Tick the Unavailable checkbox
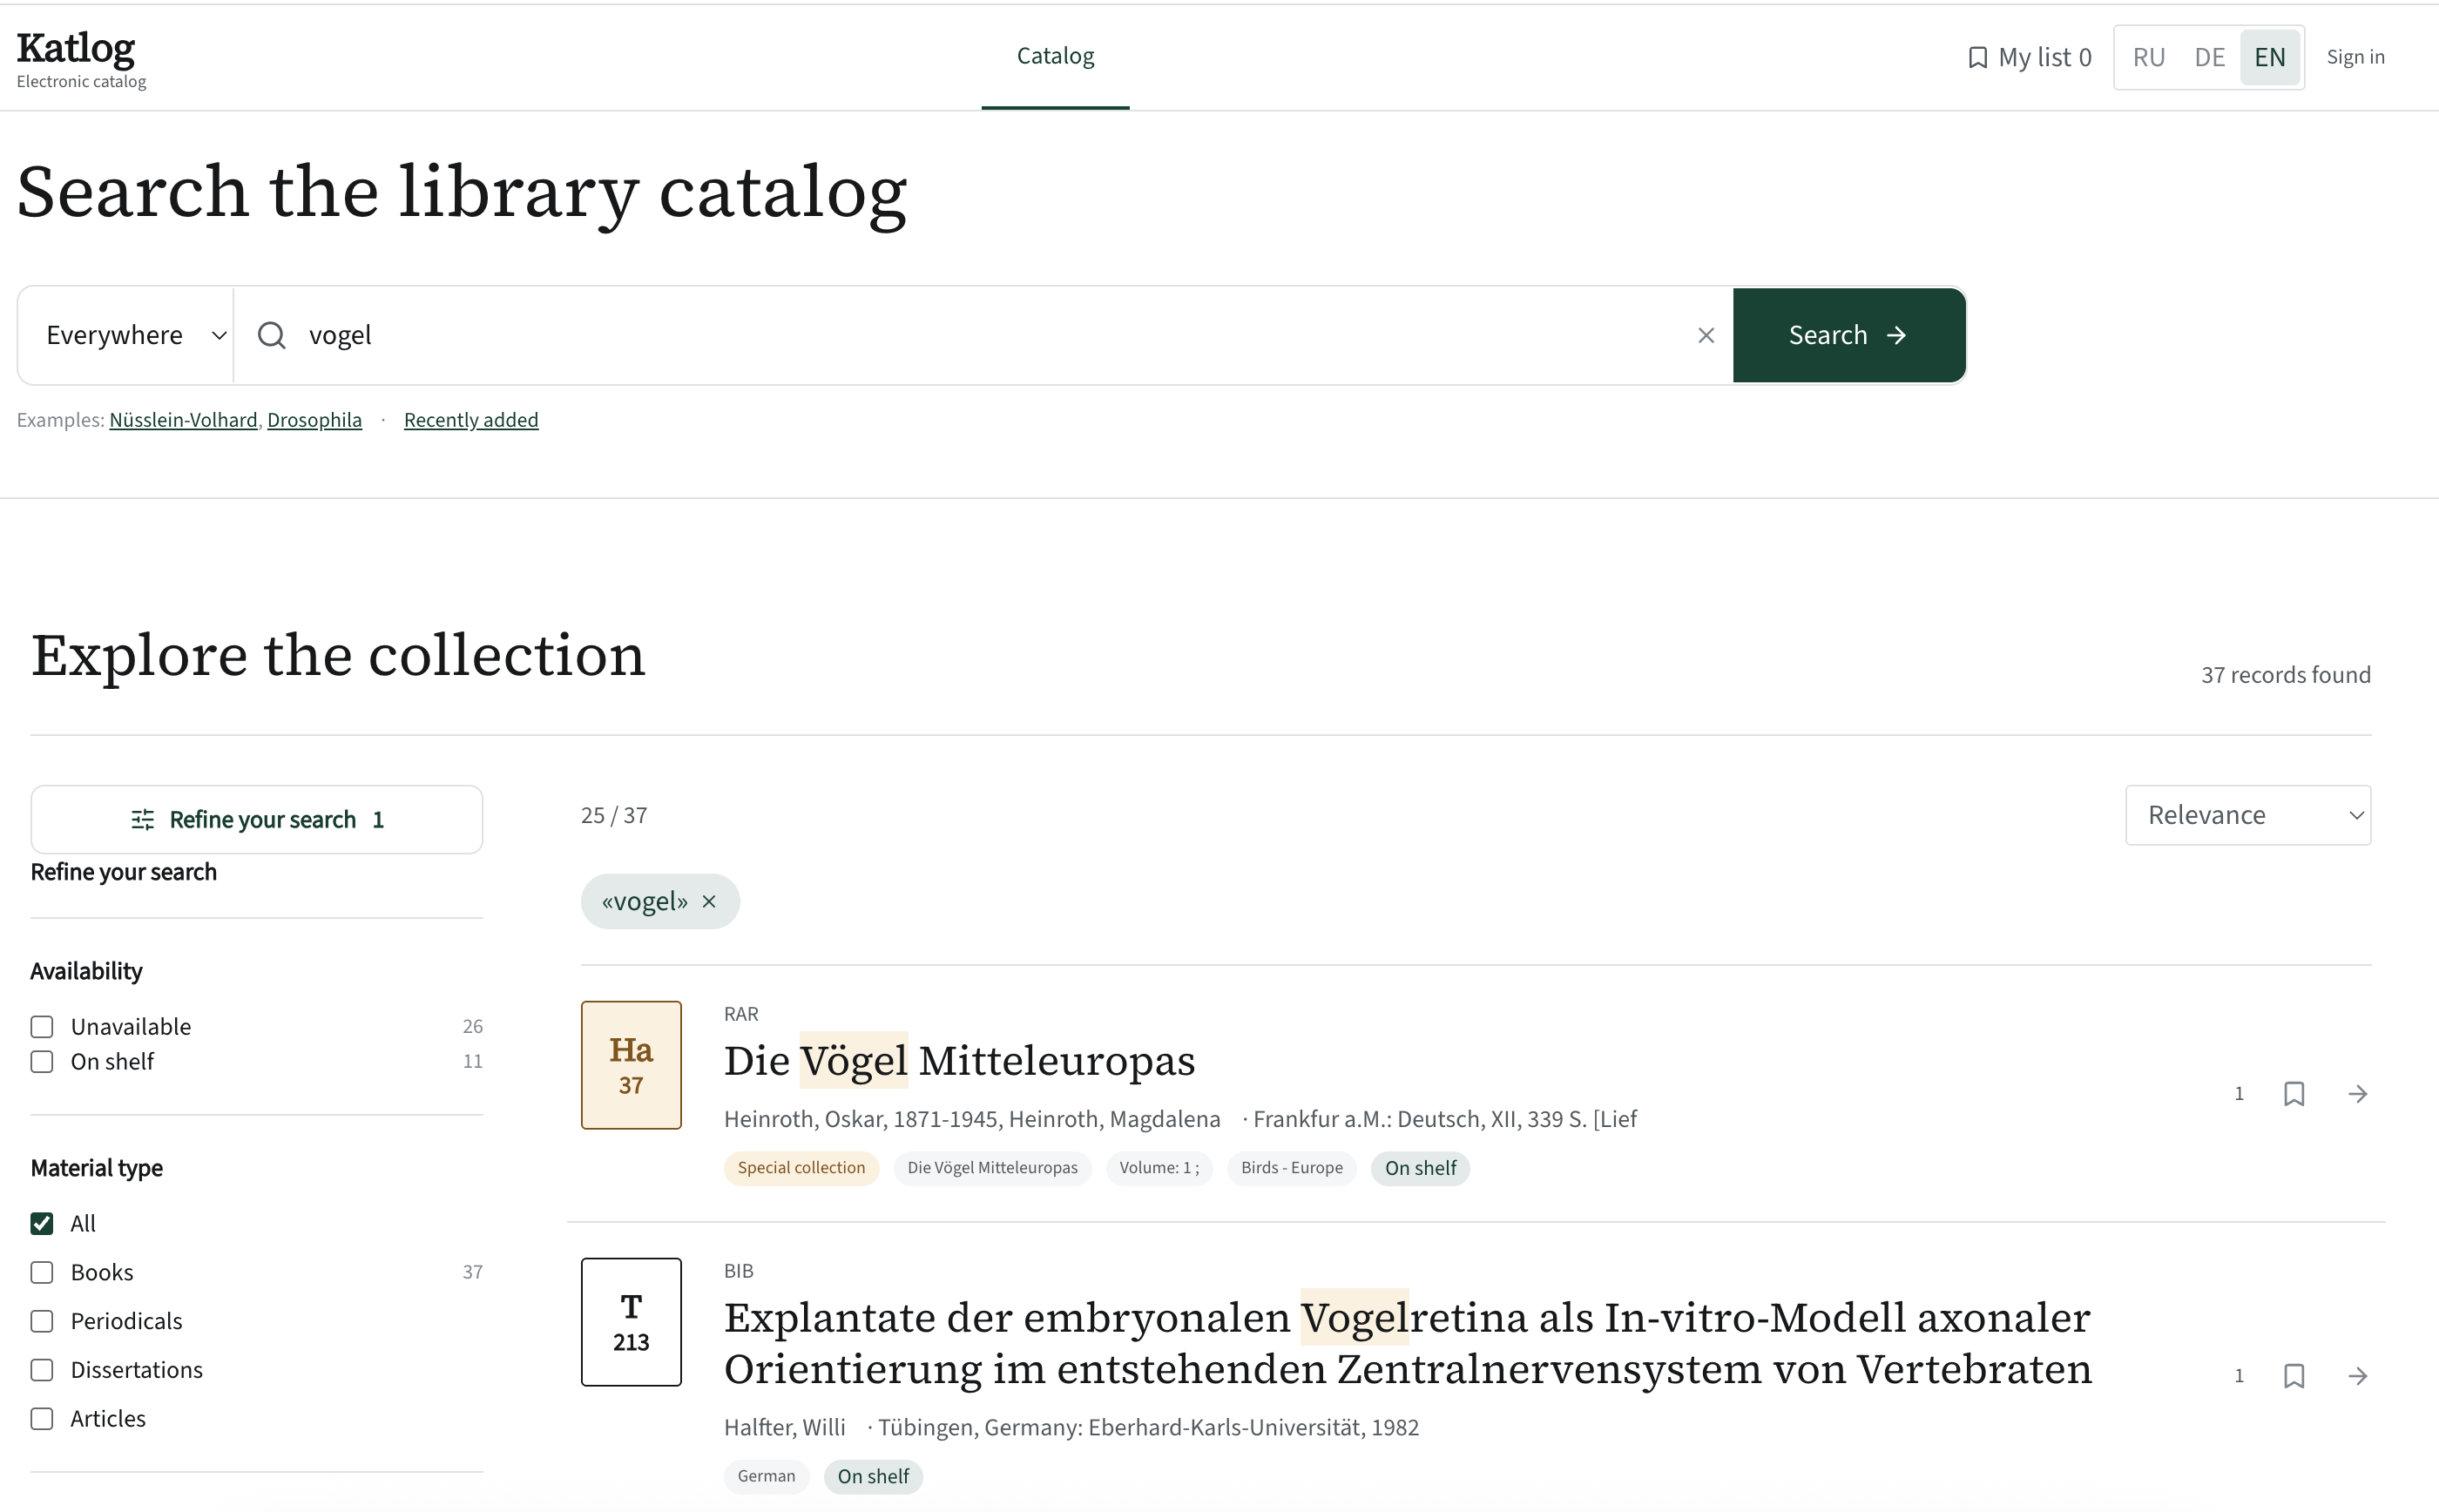This screenshot has height=1512, width=2439. [42, 1027]
